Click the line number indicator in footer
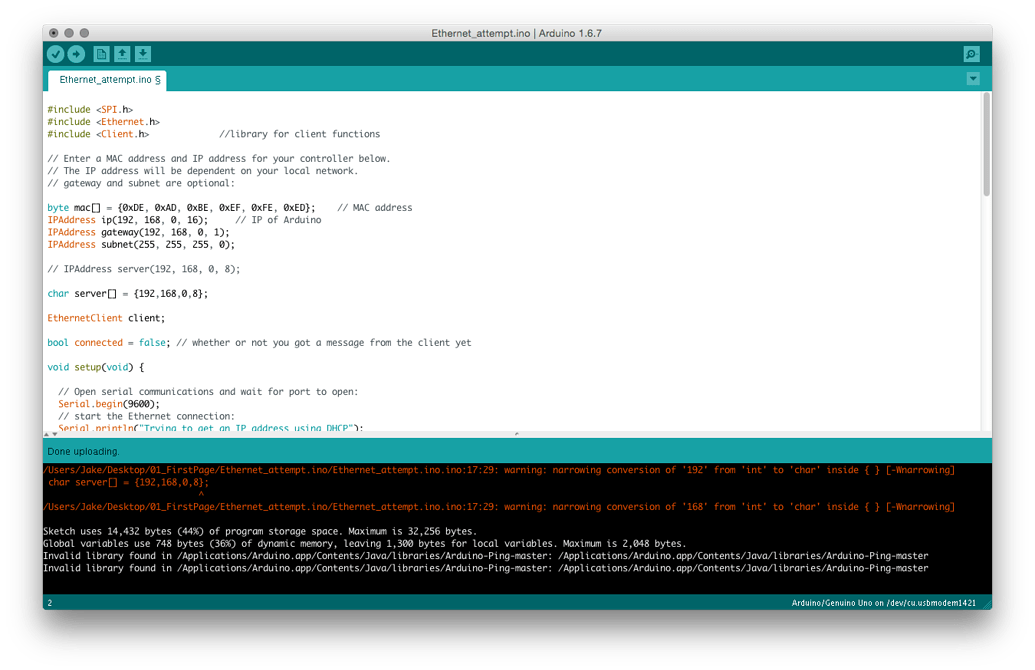This screenshot has height=670, width=1035. click(x=50, y=603)
